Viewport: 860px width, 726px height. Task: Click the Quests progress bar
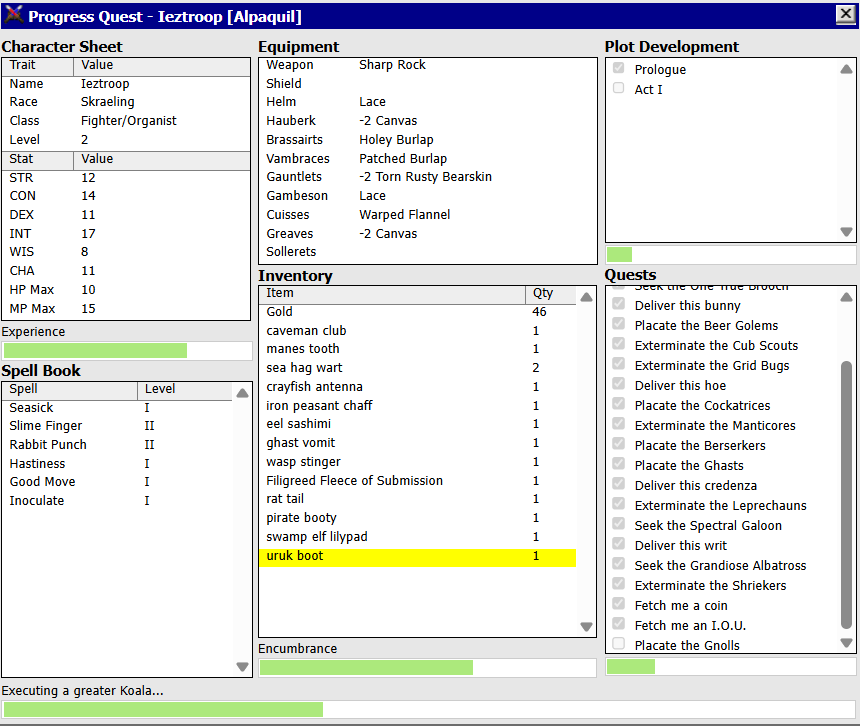(731, 666)
